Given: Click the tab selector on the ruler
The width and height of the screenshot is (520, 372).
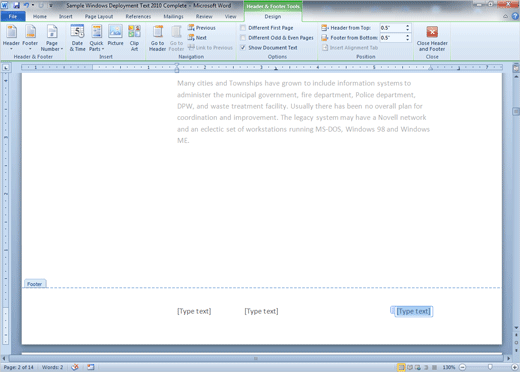Looking at the screenshot, I should point(6,68).
